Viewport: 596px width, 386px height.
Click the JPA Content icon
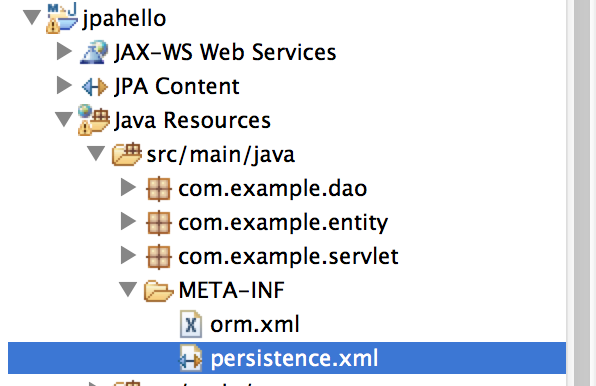(x=95, y=87)
